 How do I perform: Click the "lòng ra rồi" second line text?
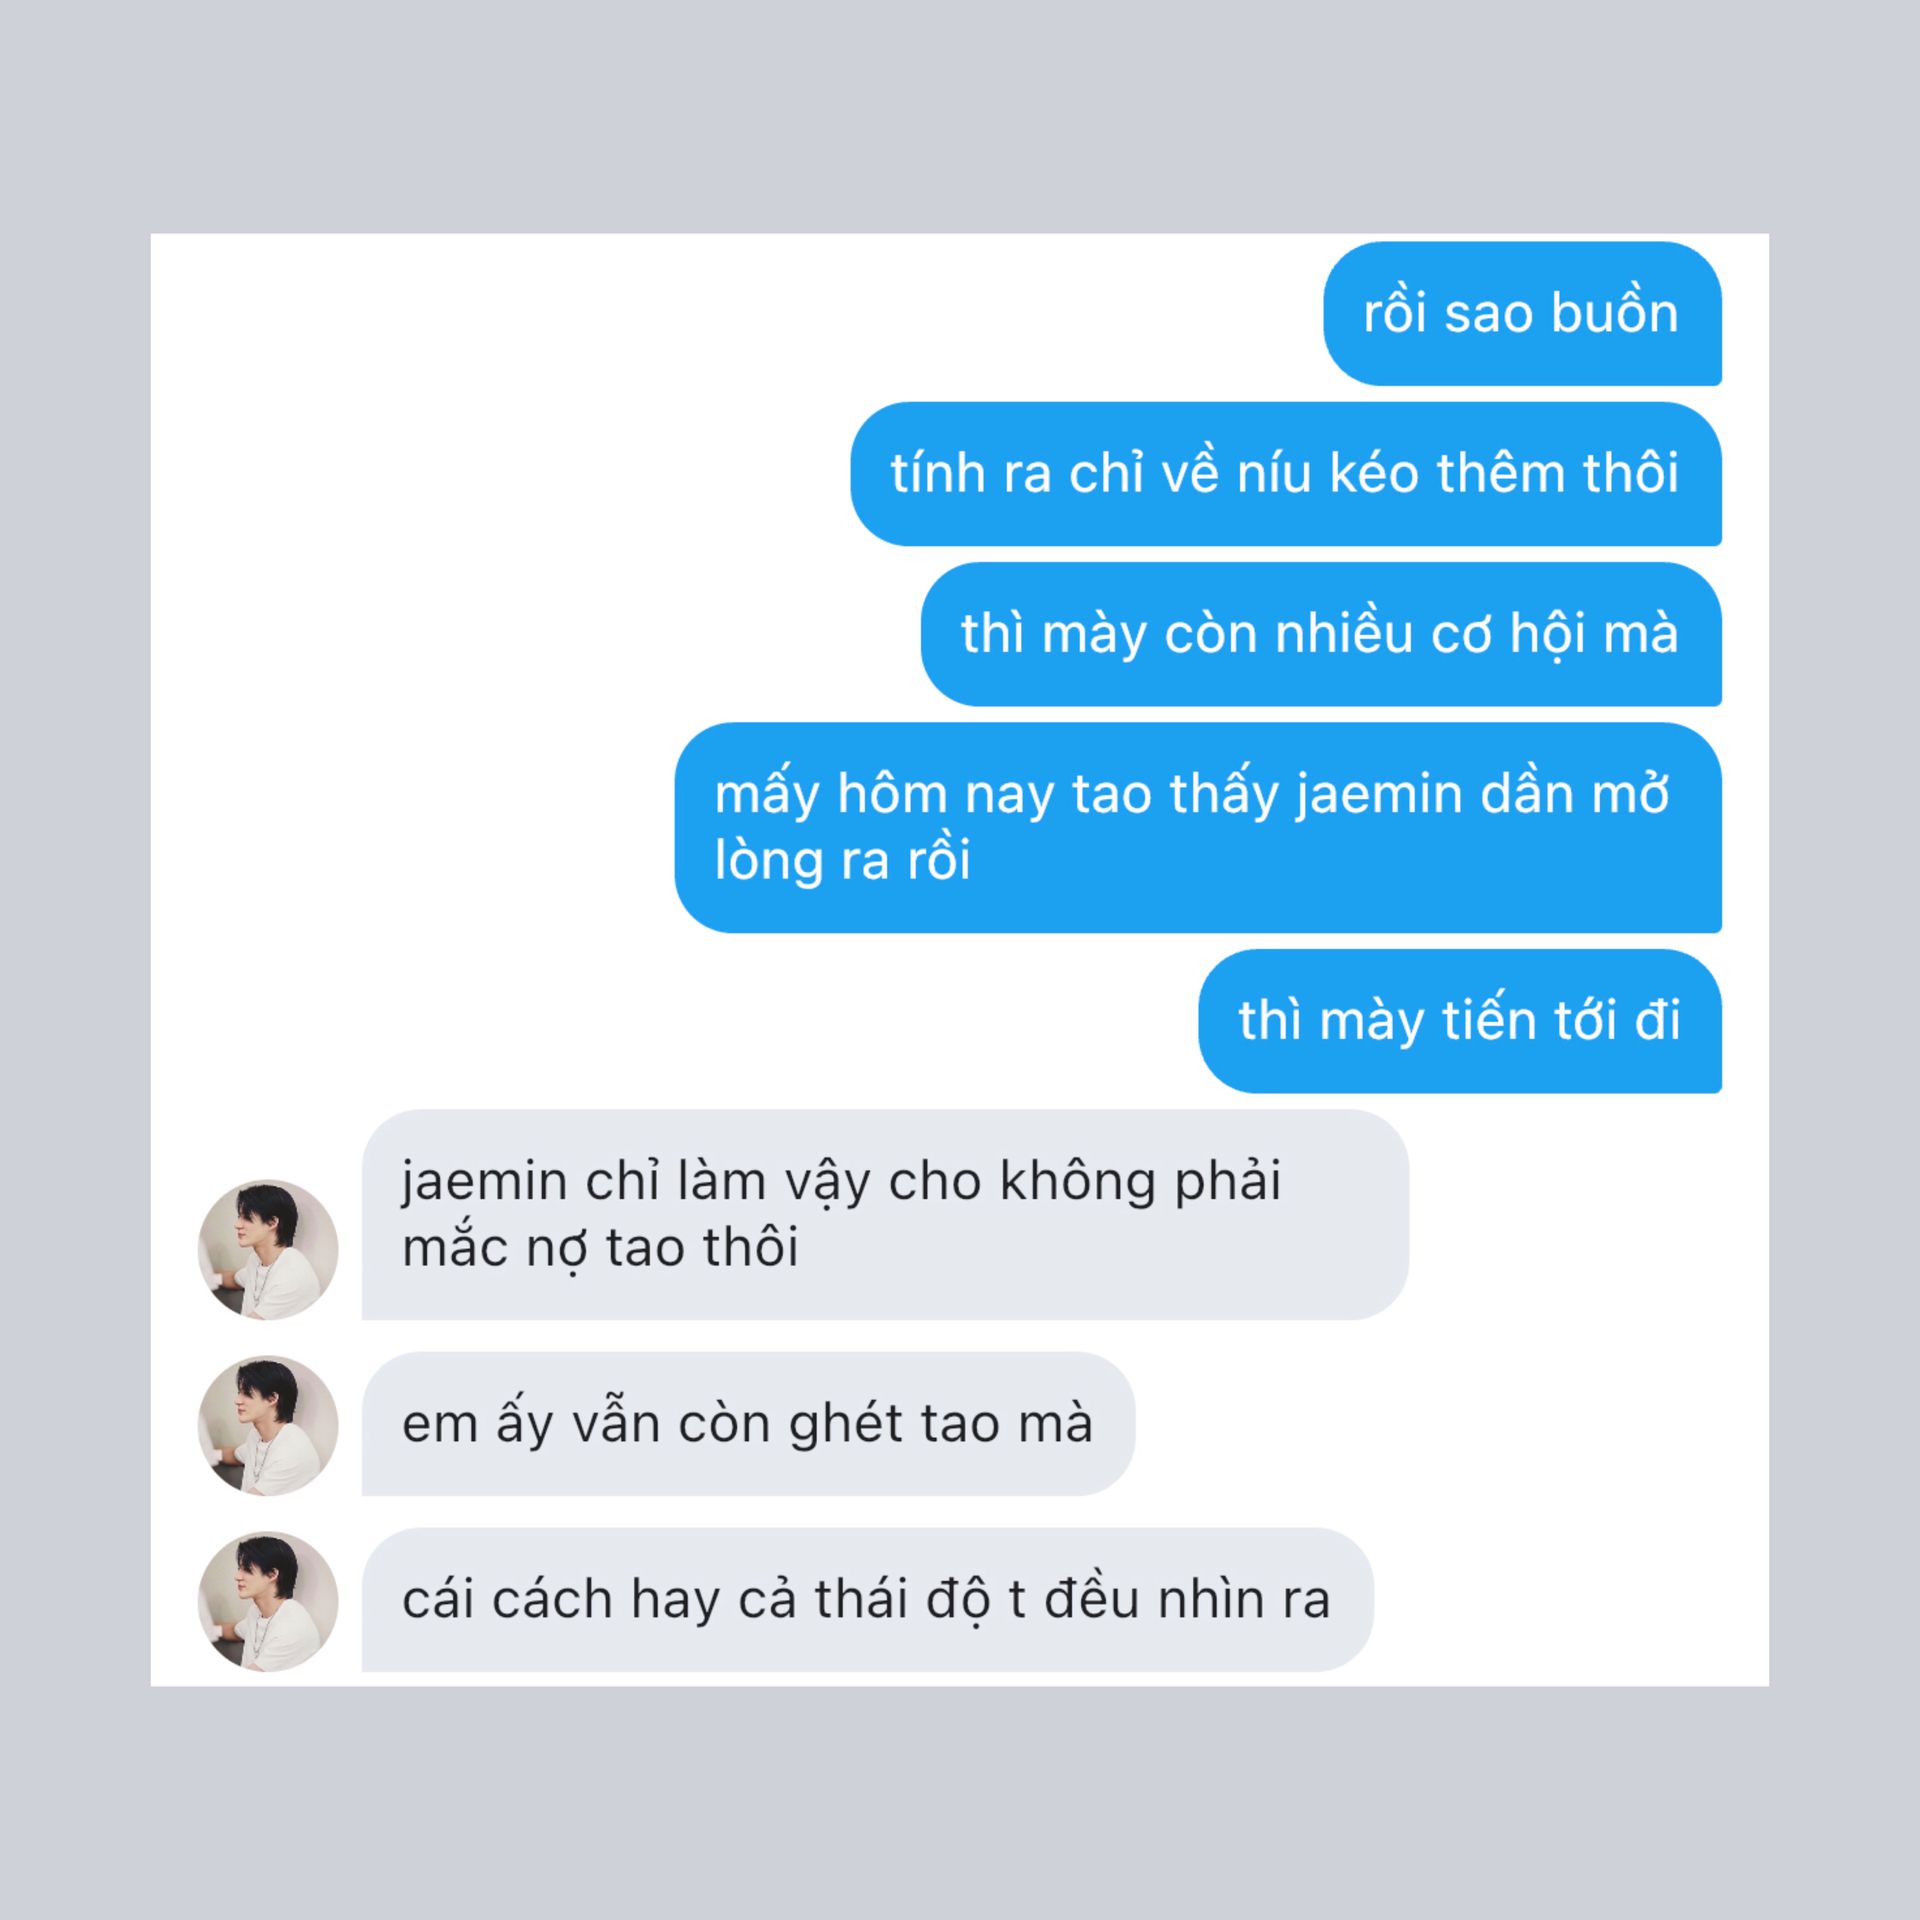[x=843, y=860]
